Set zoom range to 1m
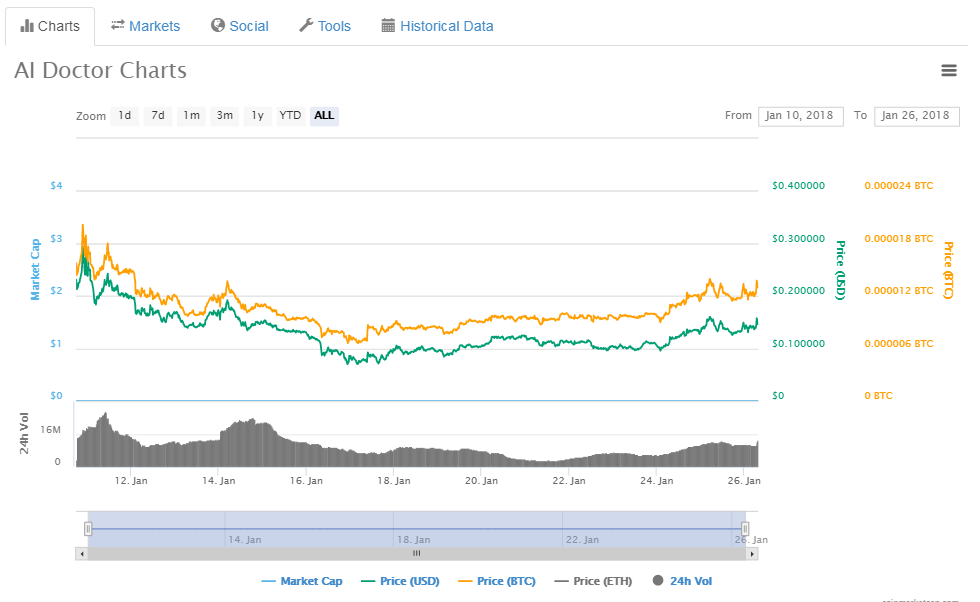Viewport: 980px width, 602px height. [x=191, y=116]
